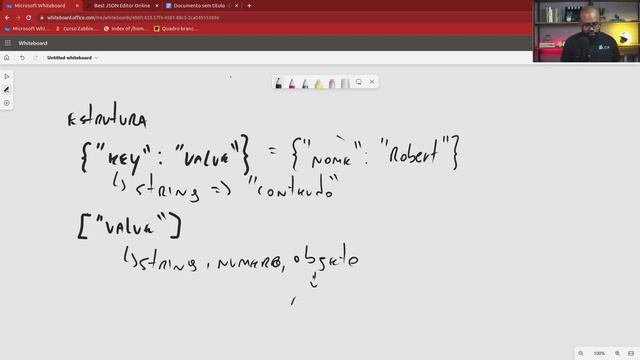Close the inking pen toolbar
This screenshot has width=640, height=360.
point(372,82)
